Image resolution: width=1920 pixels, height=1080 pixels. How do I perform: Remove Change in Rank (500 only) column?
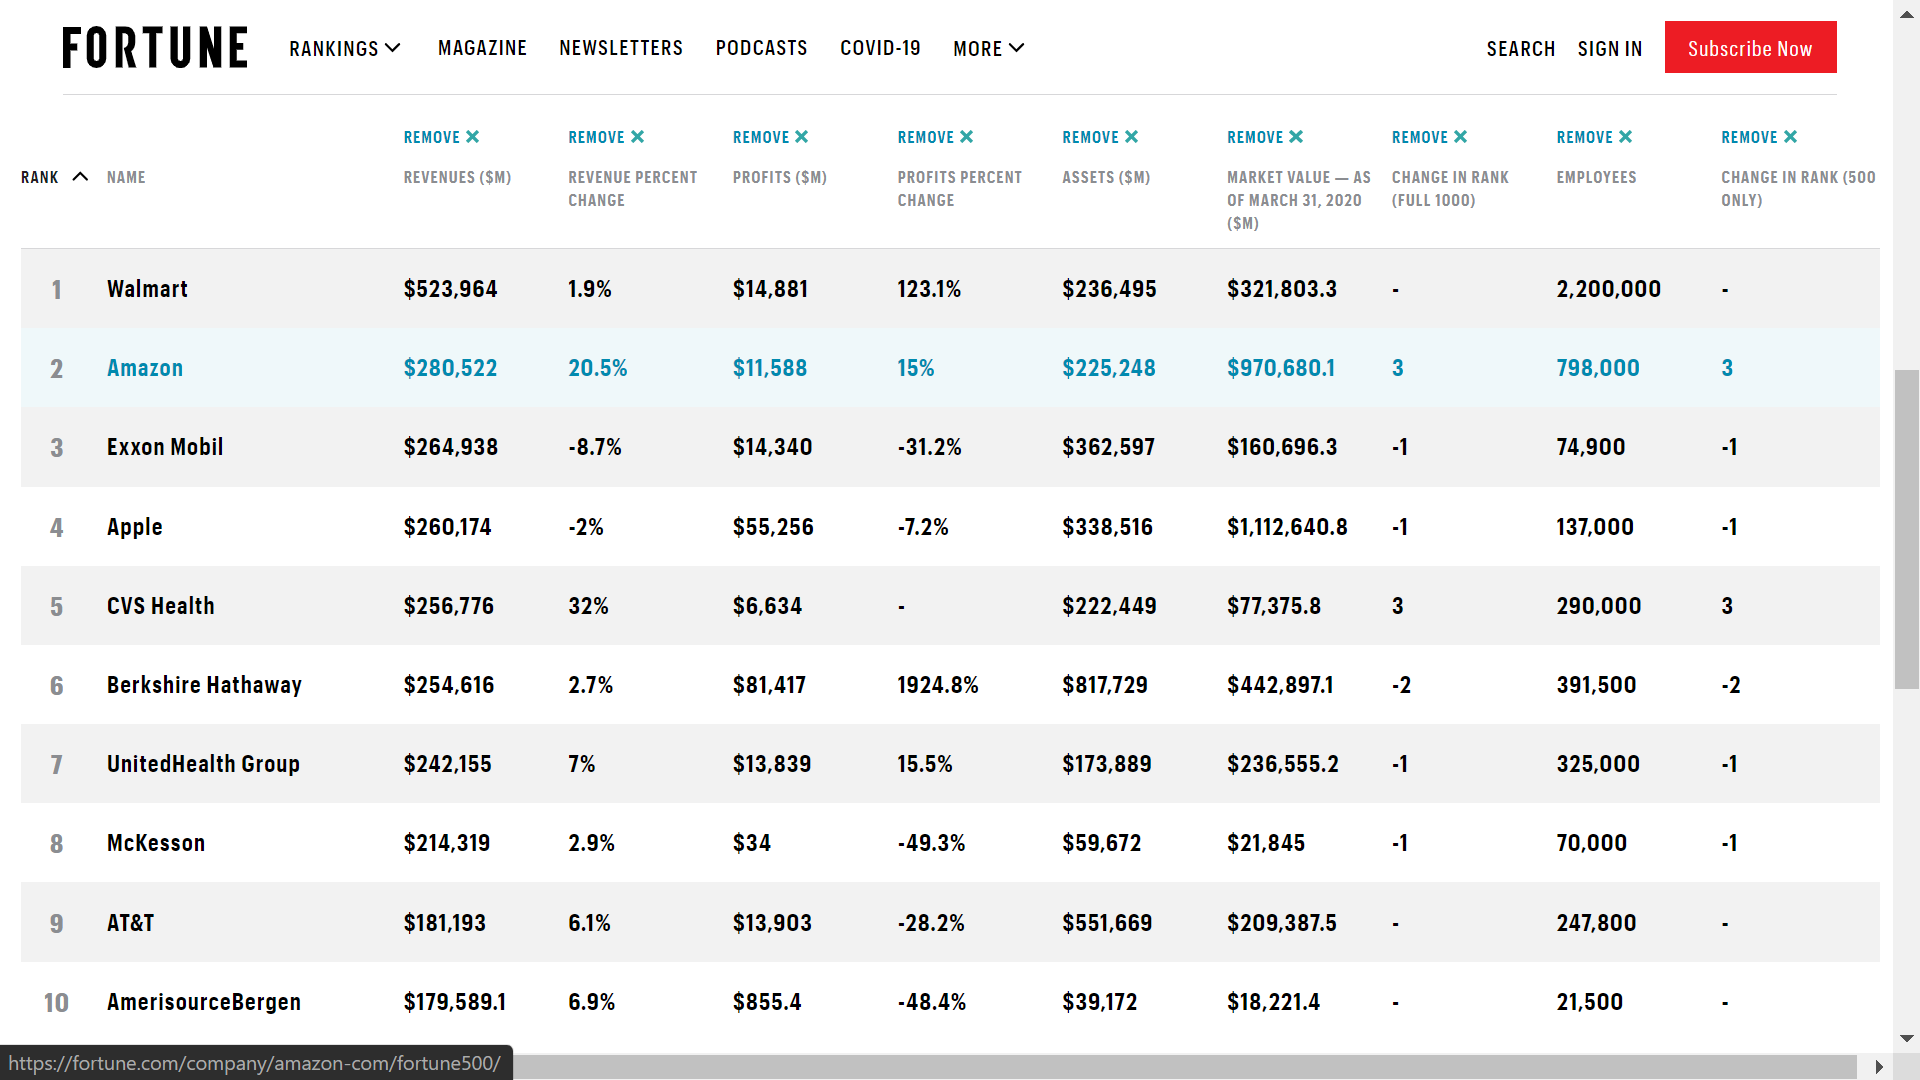(x=1759, y=137)
